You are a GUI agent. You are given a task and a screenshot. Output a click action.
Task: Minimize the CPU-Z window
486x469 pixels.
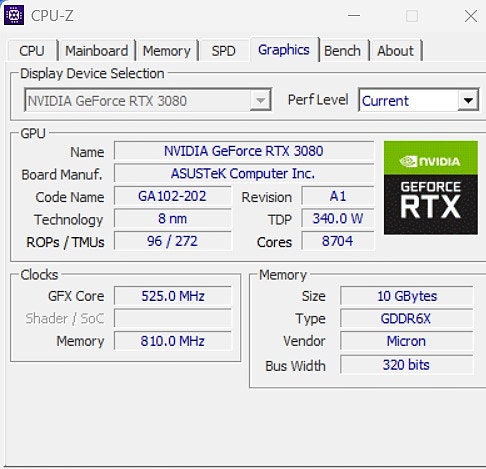click(x=354, y=16)
